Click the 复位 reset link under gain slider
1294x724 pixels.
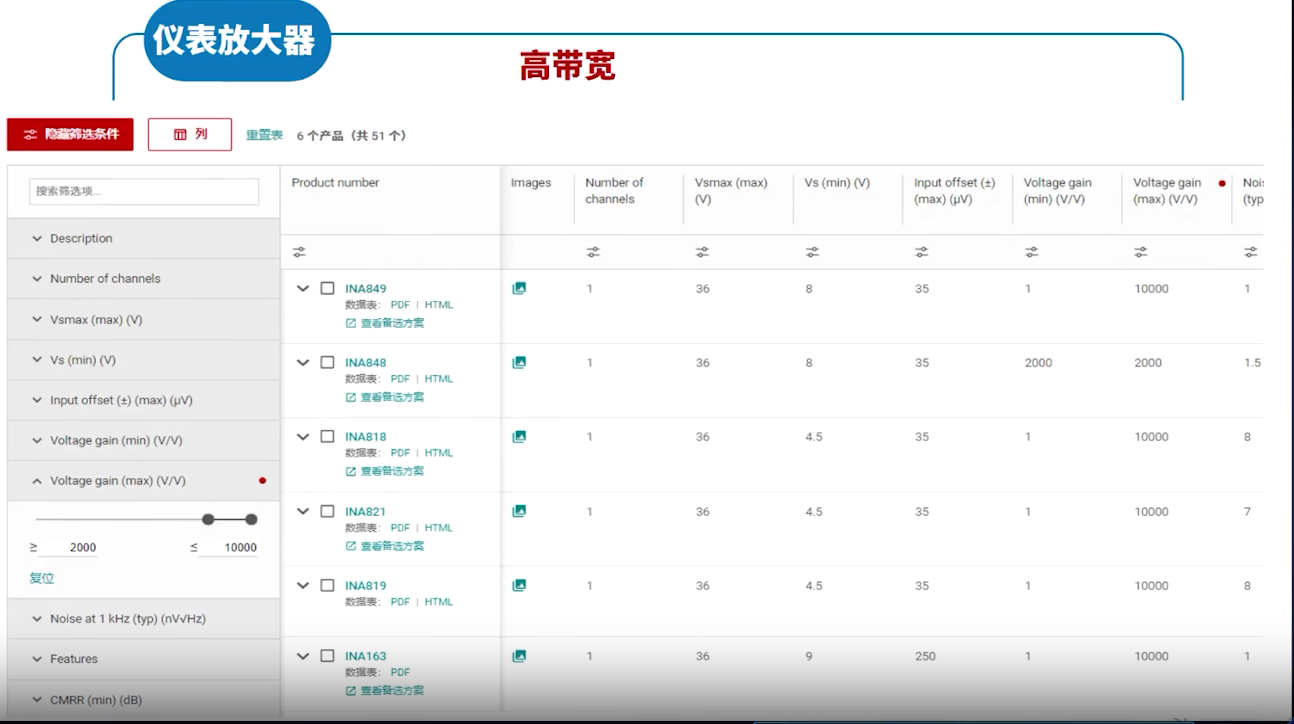coord(42,578)
